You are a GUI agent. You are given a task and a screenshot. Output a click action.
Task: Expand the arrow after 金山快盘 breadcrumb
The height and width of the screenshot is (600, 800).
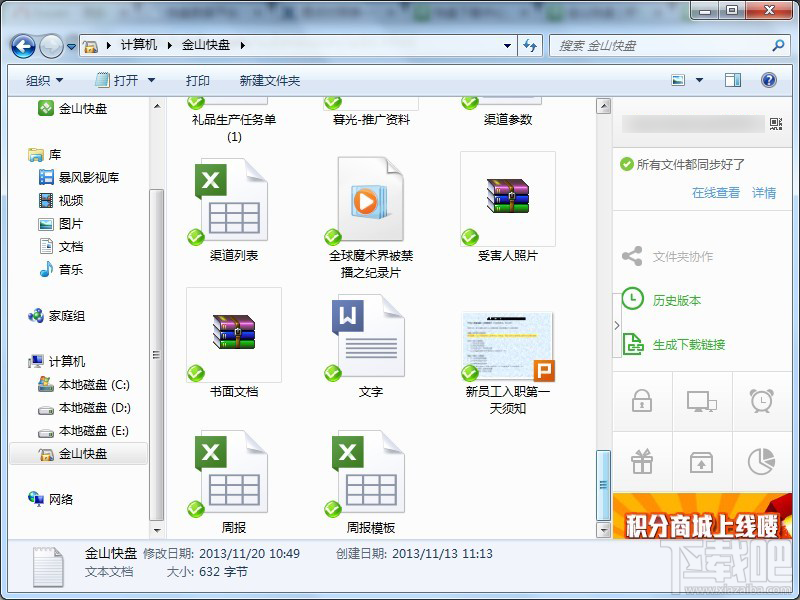click(x=243, y=45)
